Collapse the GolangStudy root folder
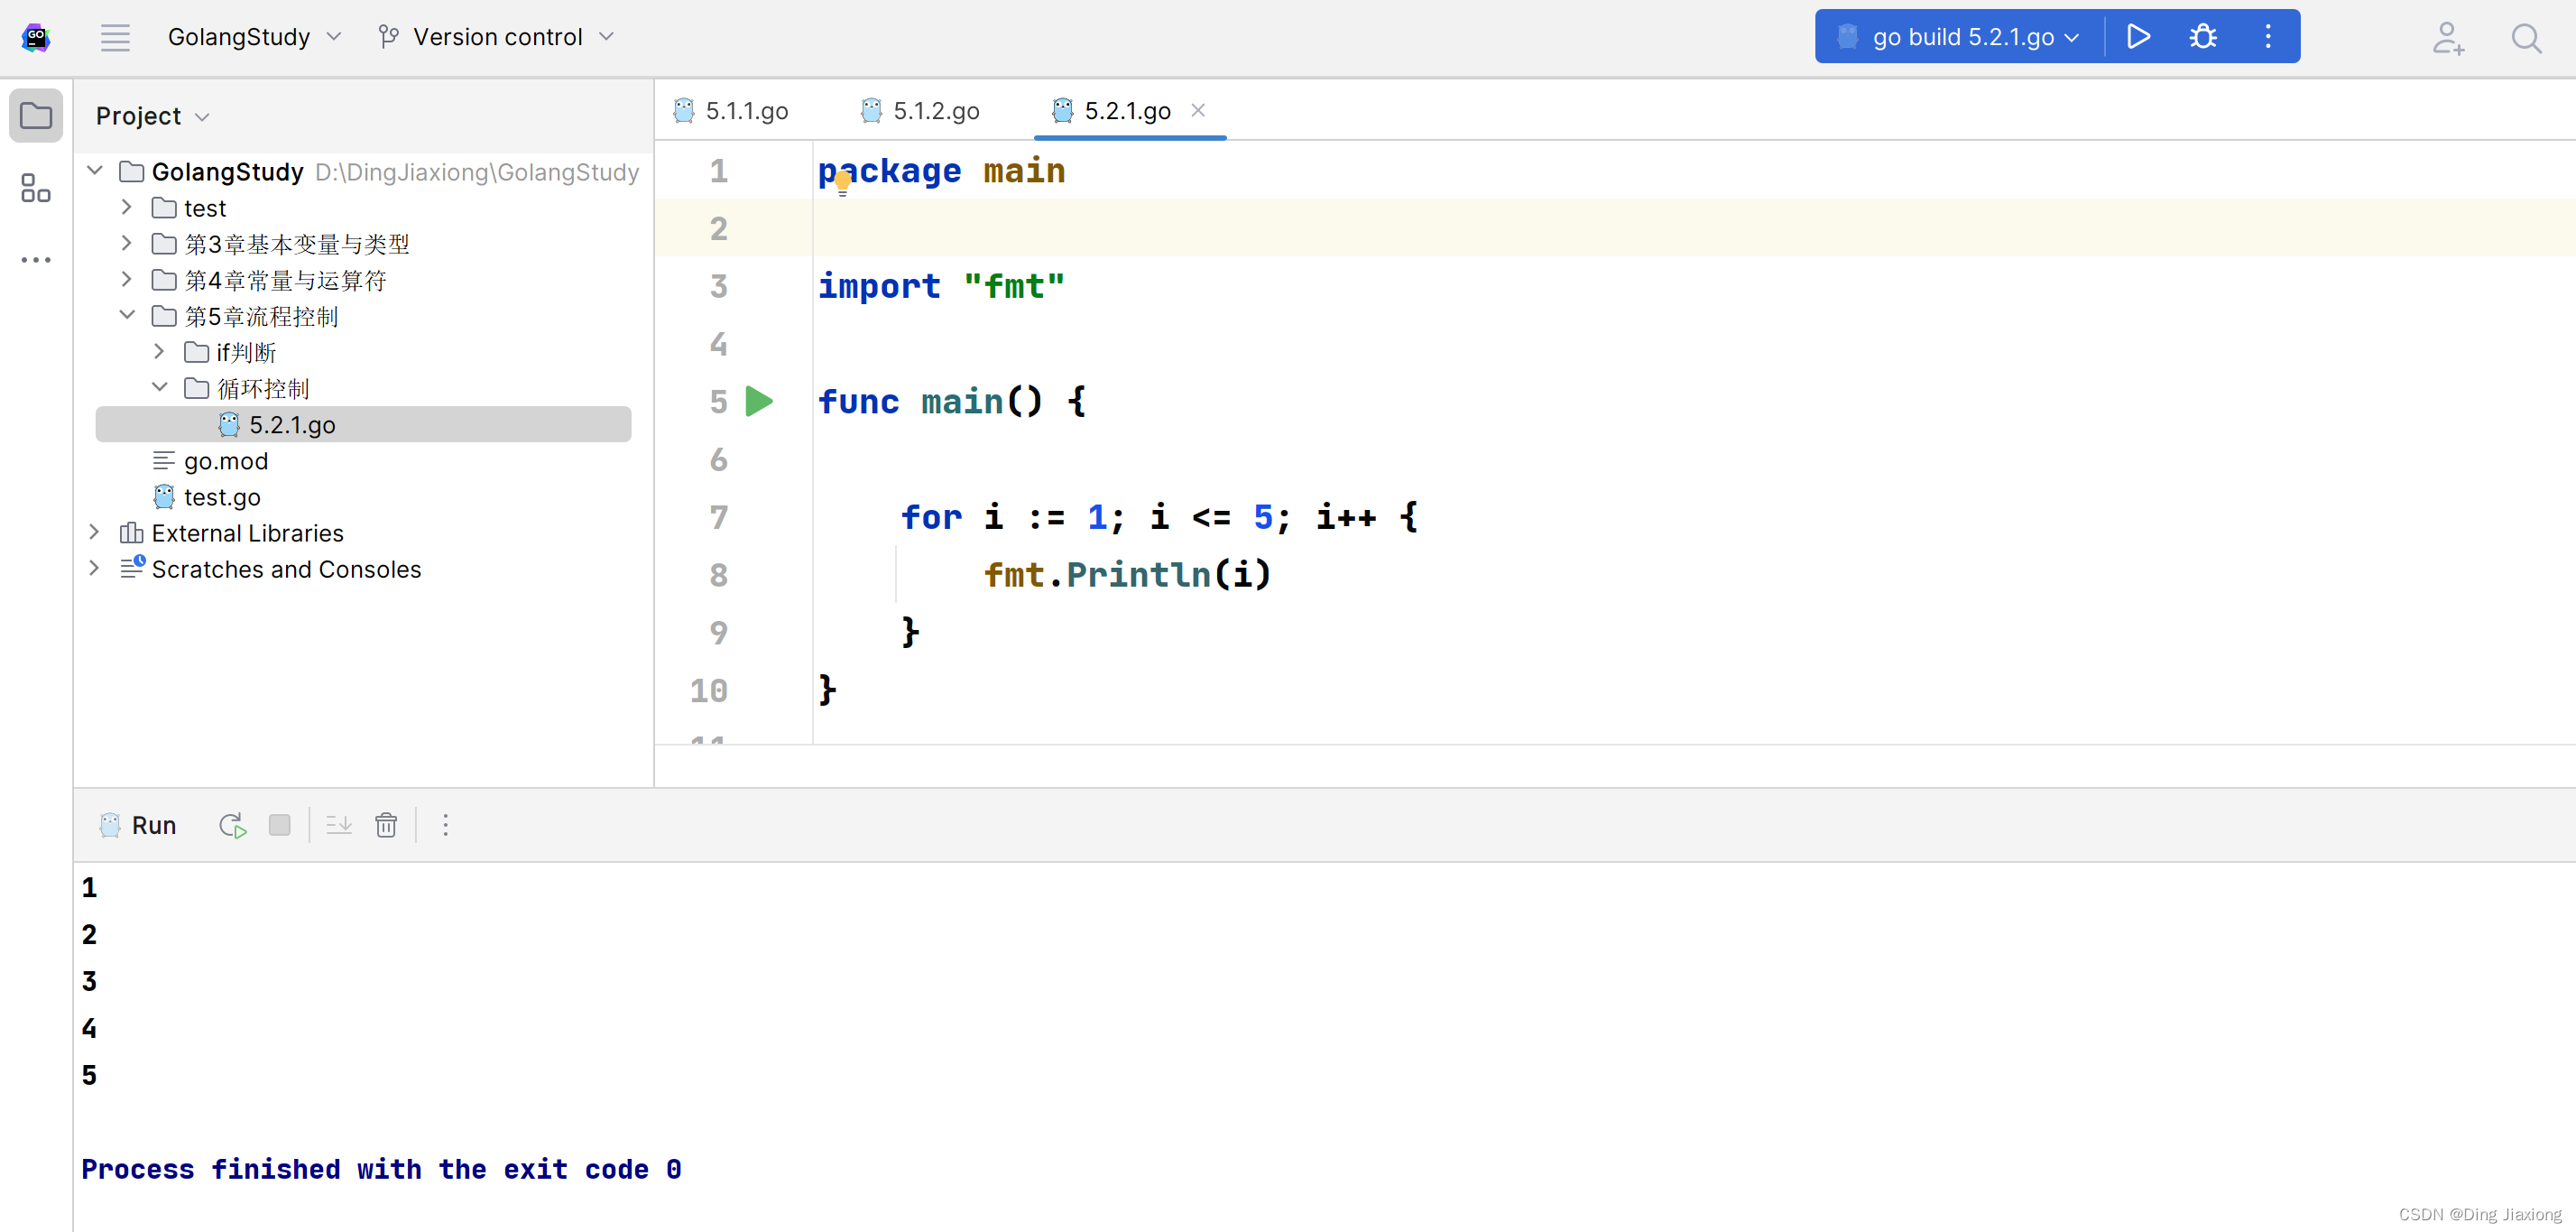Screen dimensions: 2576x1232 (95, 171)
